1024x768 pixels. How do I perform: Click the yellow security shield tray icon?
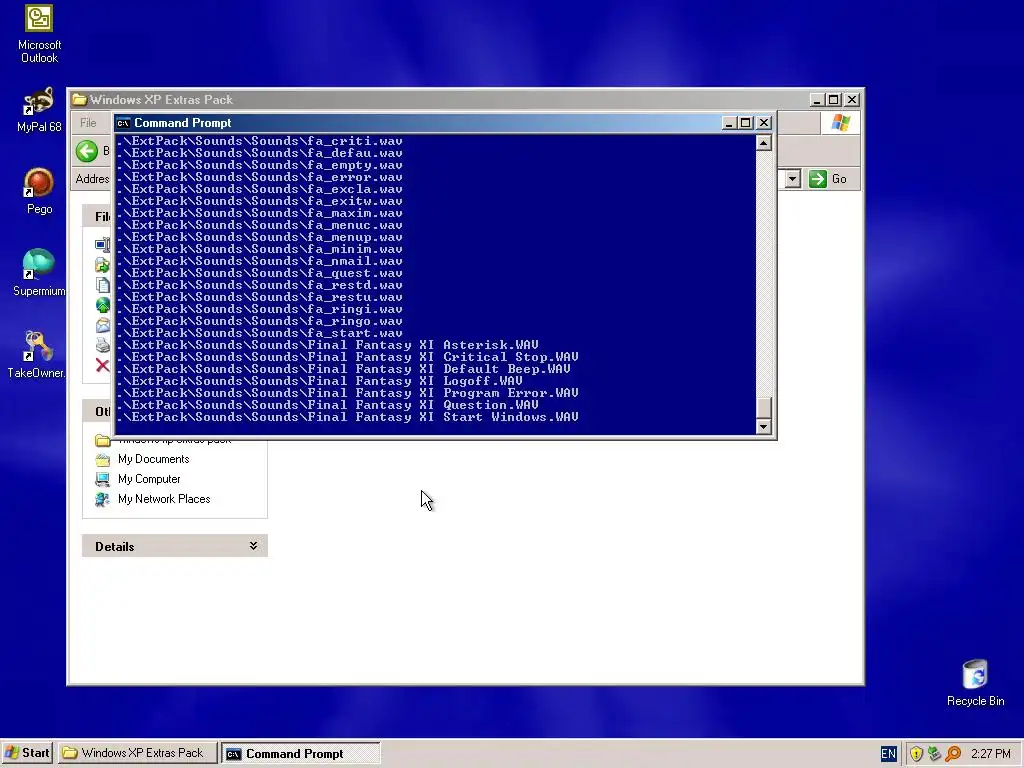point(916,754)
